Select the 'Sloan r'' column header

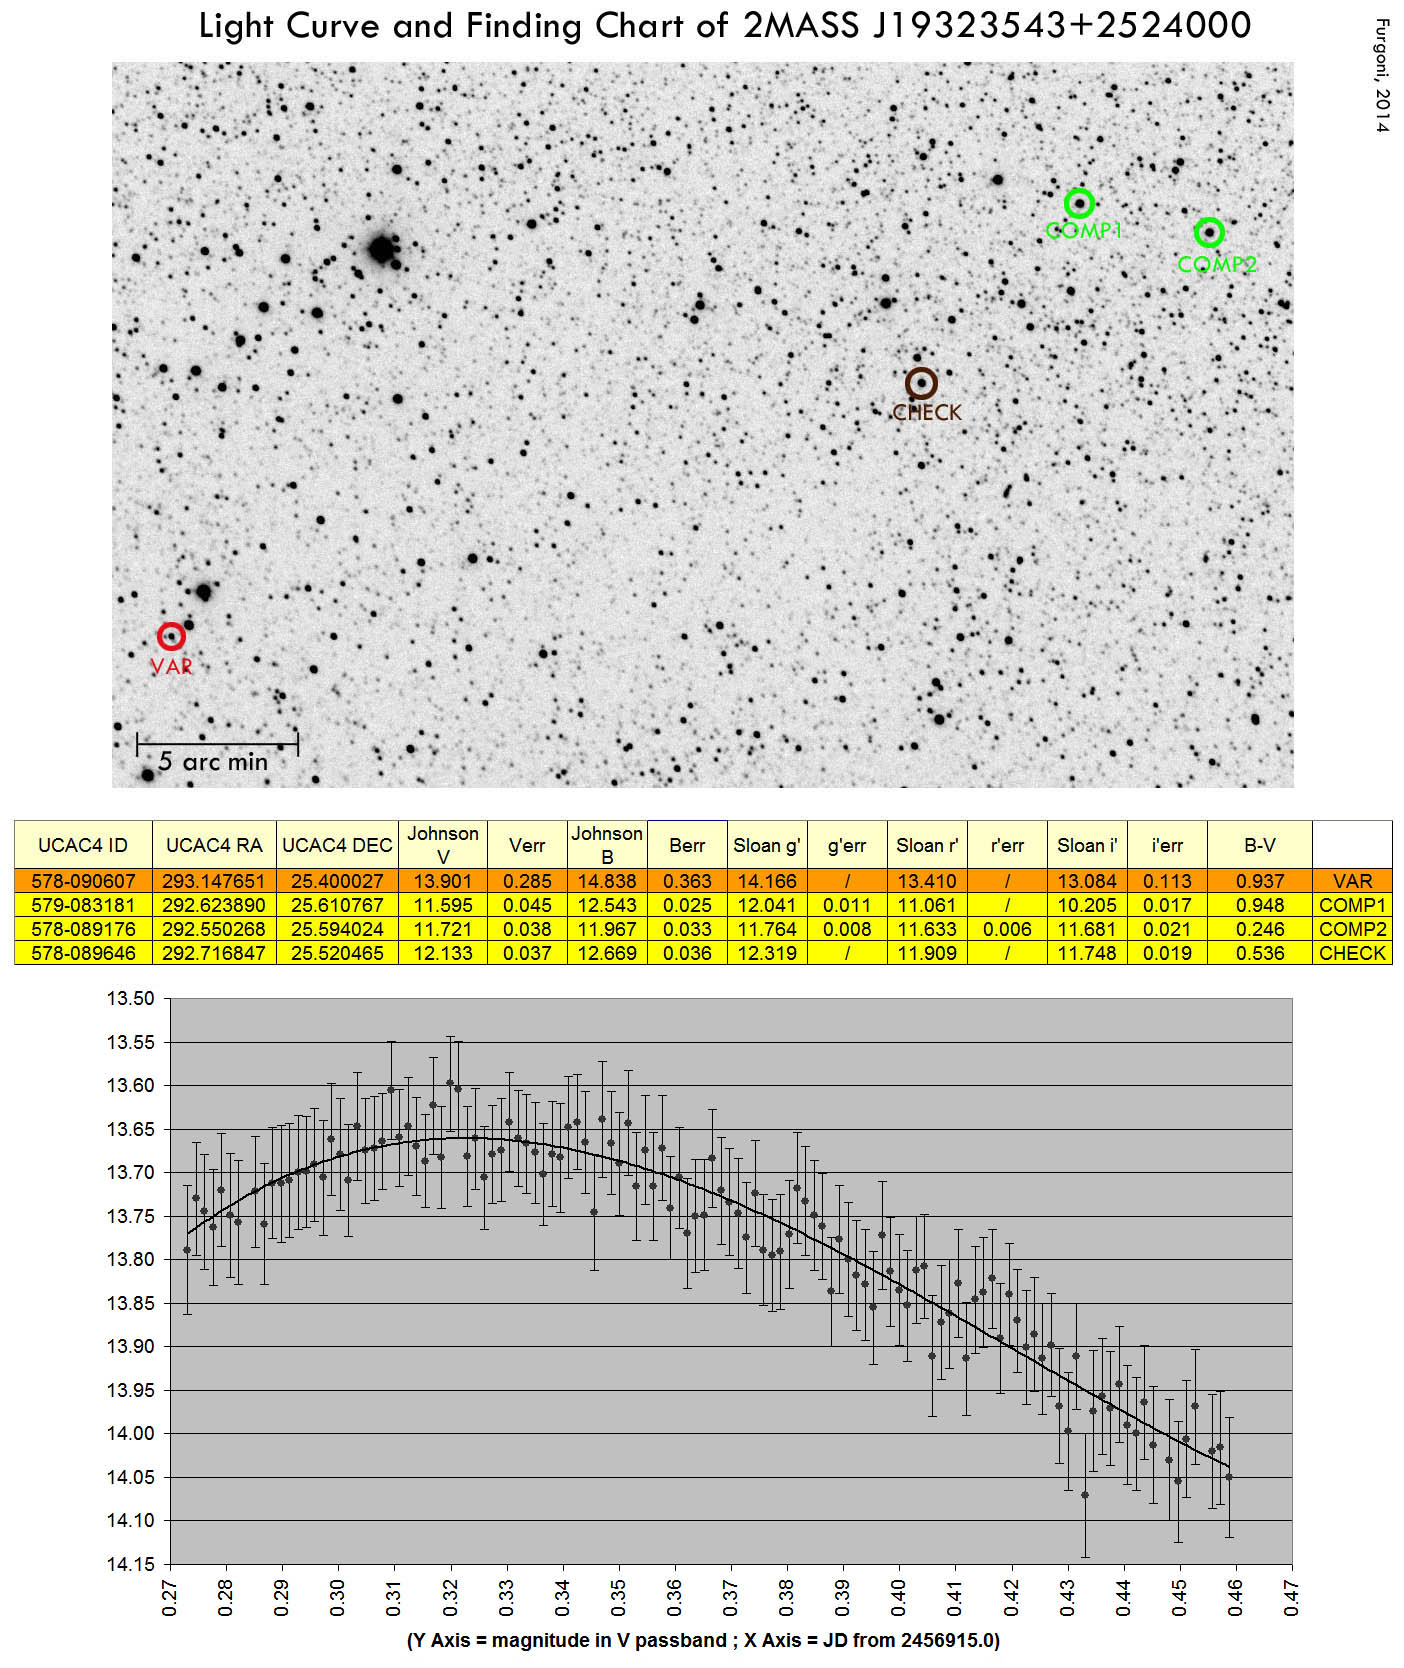click(x=927, y=845)
